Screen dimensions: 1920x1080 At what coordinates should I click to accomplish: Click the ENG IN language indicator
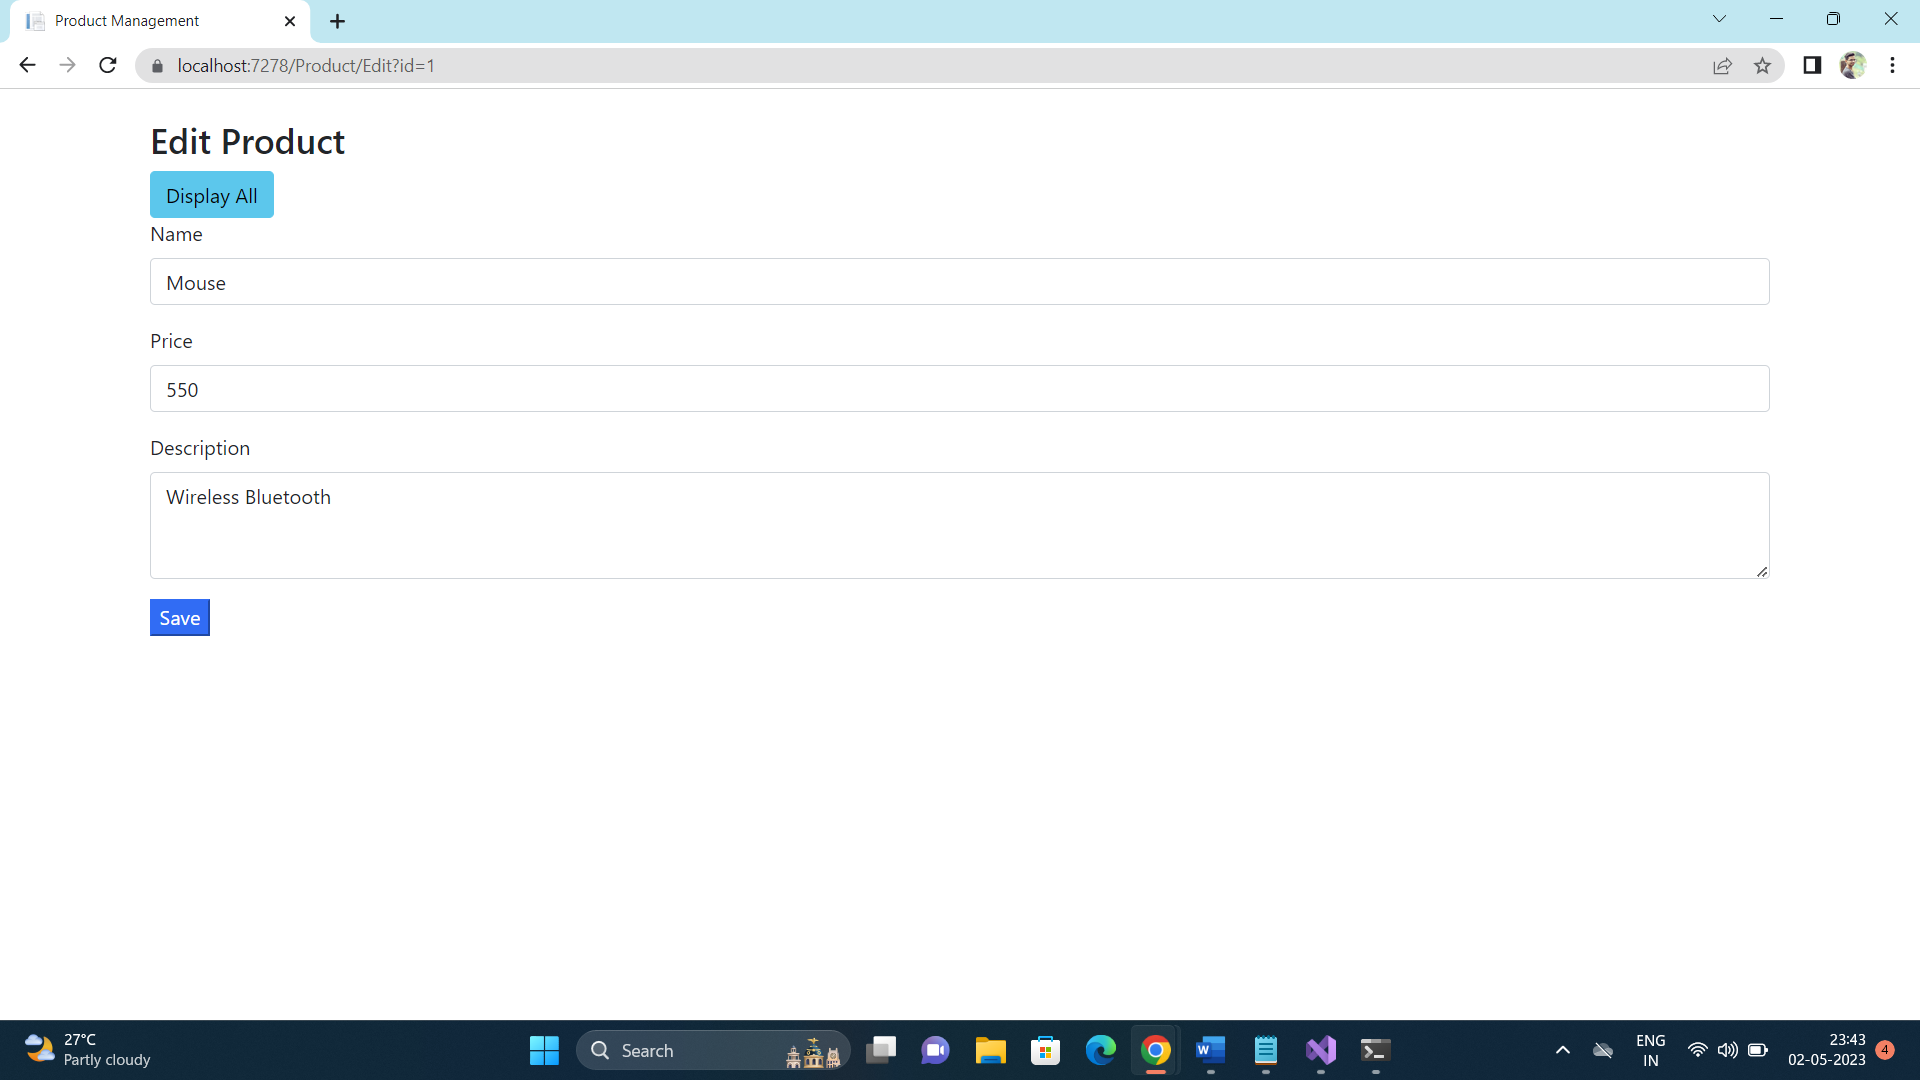pyautogui.click(x=1650, y=1051)
